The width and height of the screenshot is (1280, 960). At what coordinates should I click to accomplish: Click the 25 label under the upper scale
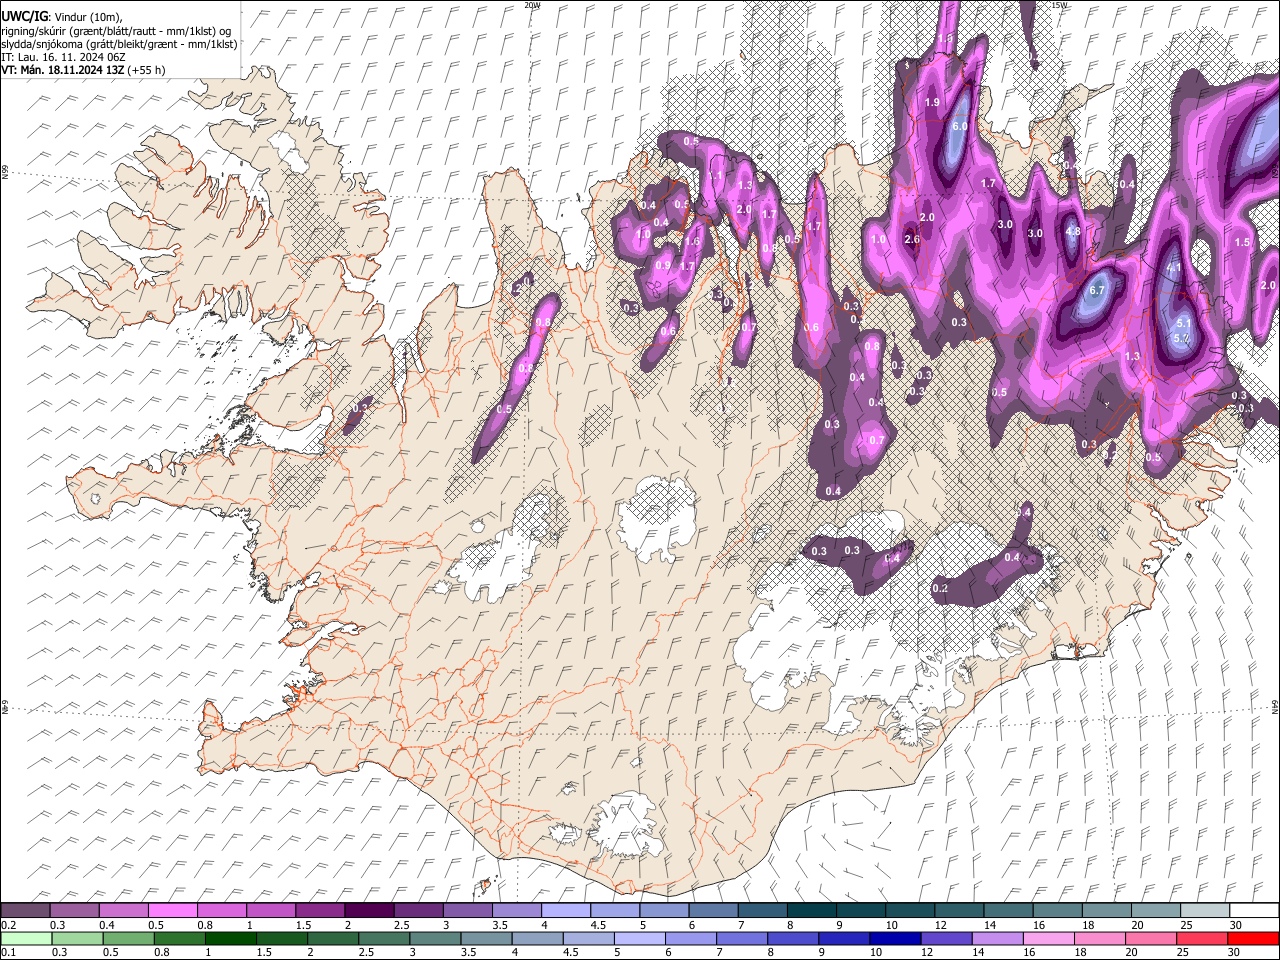pos(1186,926)
